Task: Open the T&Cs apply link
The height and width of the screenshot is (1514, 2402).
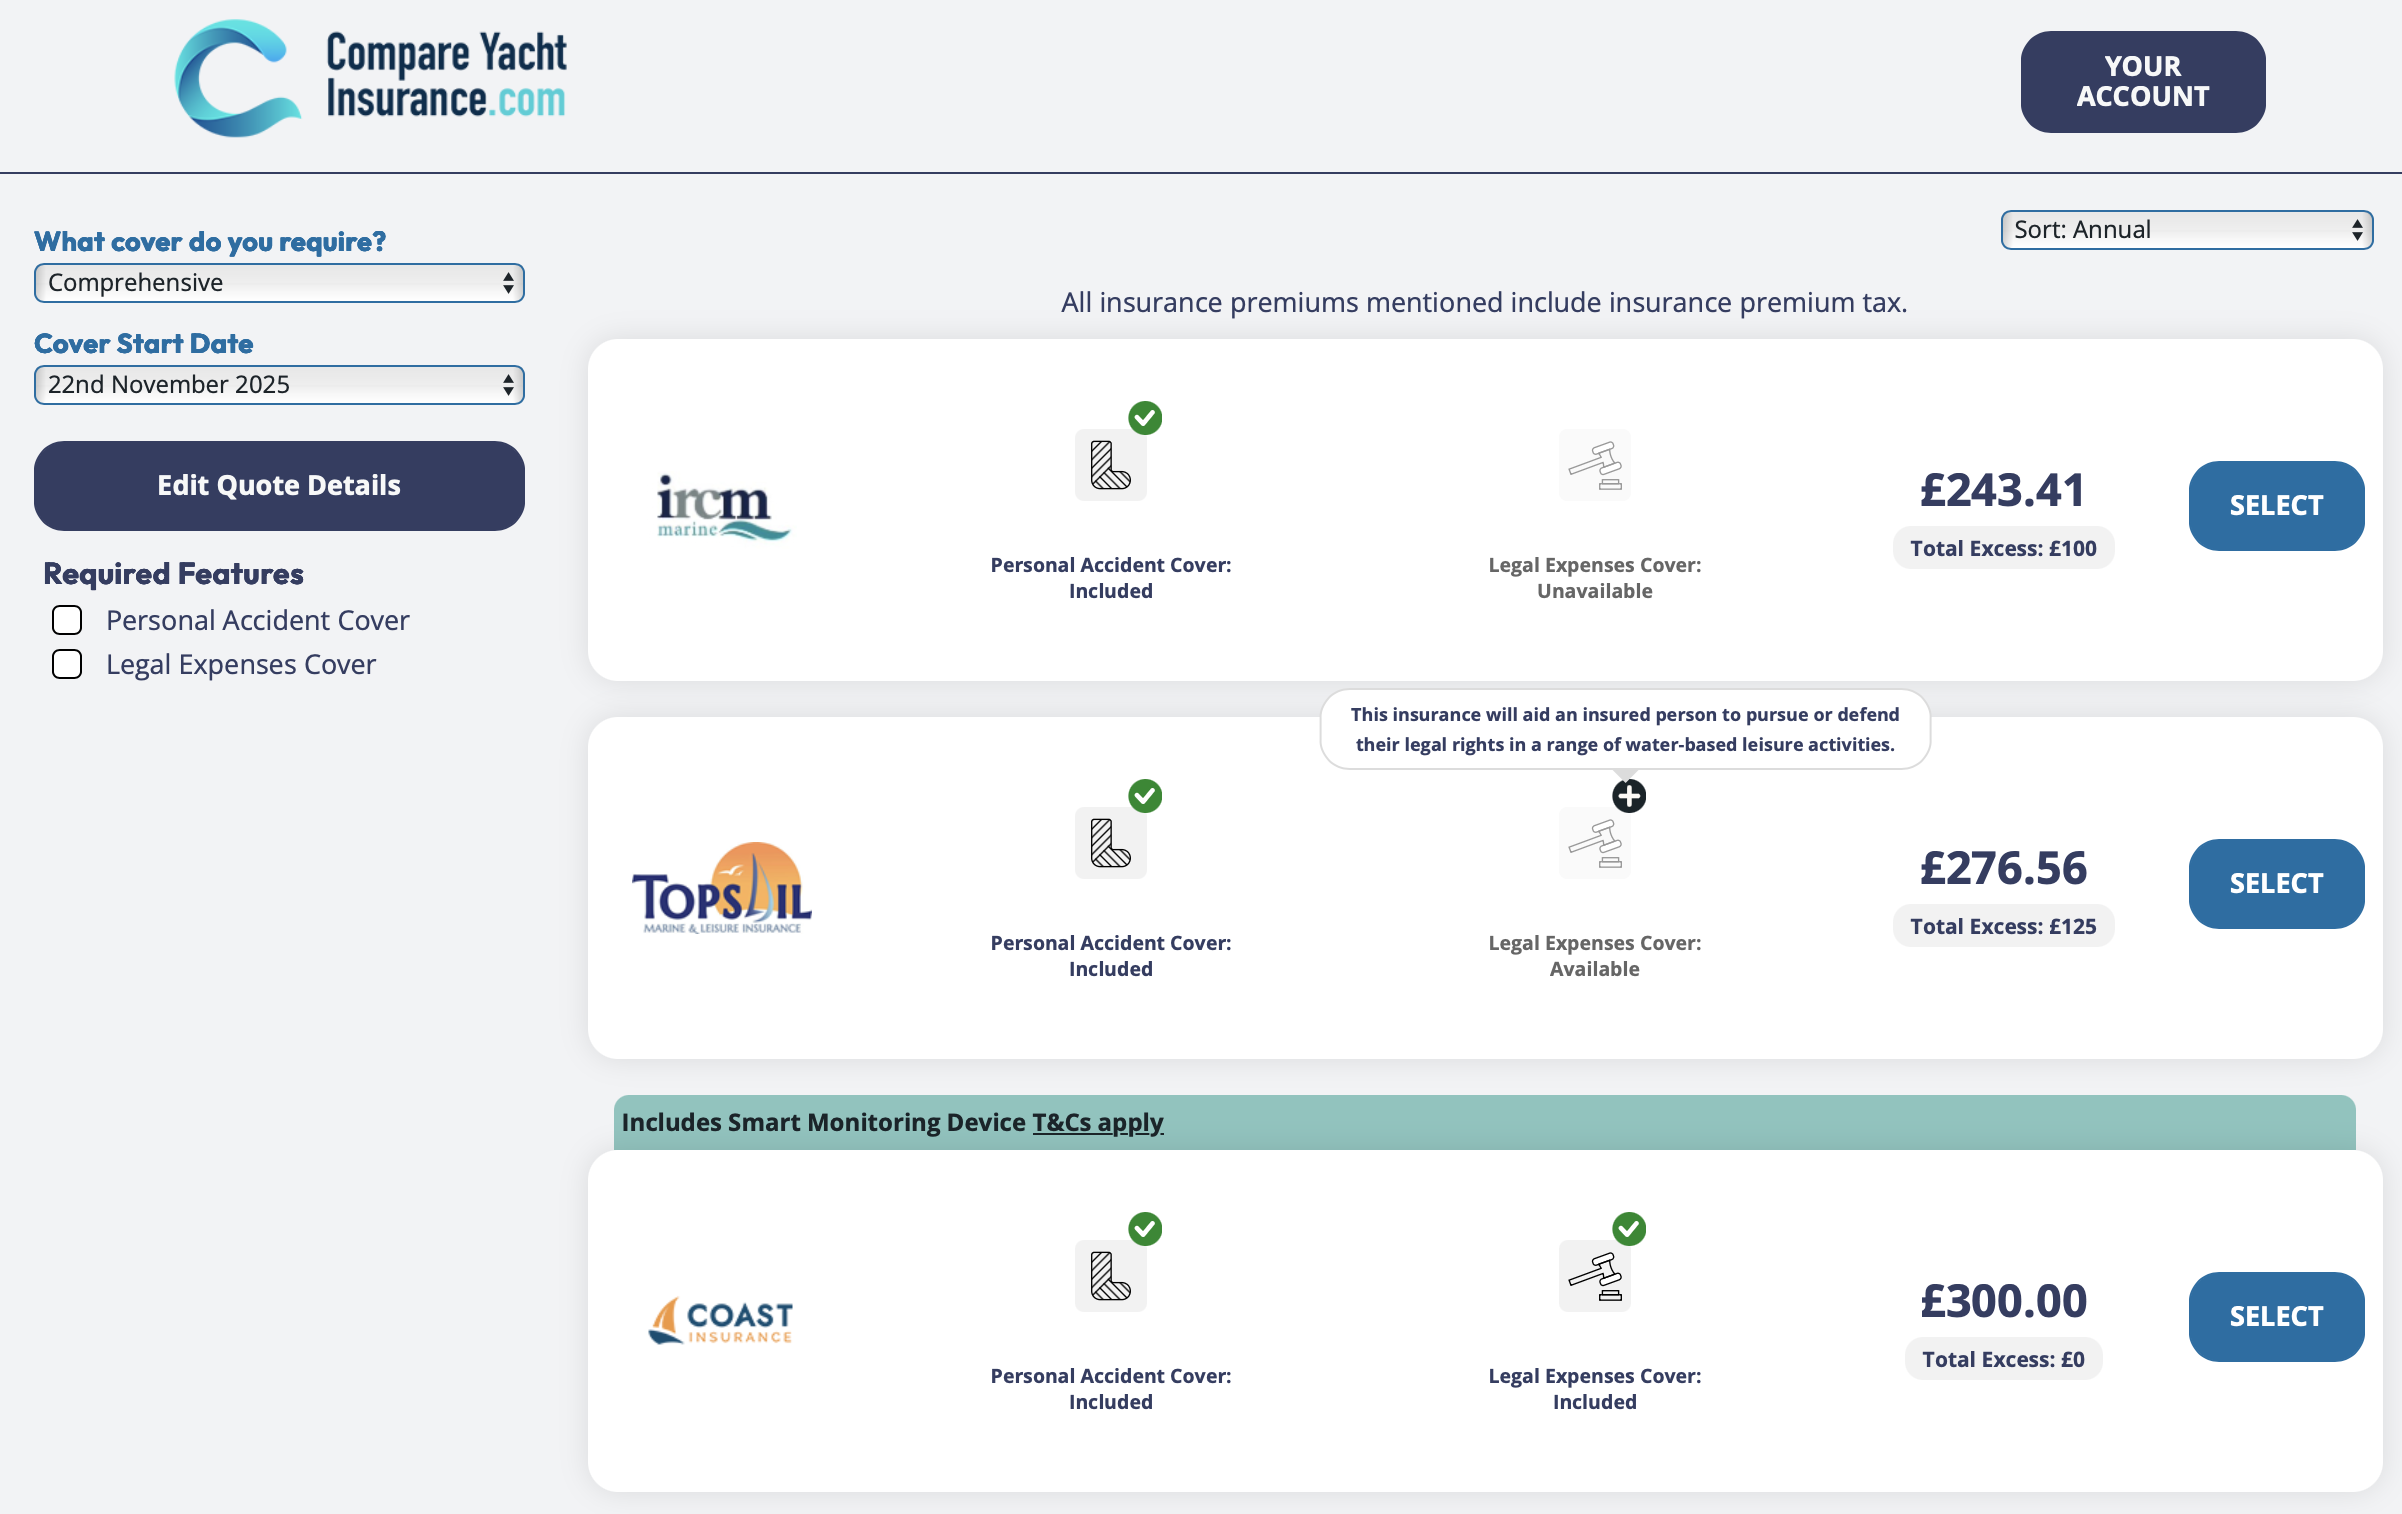Action: coord(1097,1122)
